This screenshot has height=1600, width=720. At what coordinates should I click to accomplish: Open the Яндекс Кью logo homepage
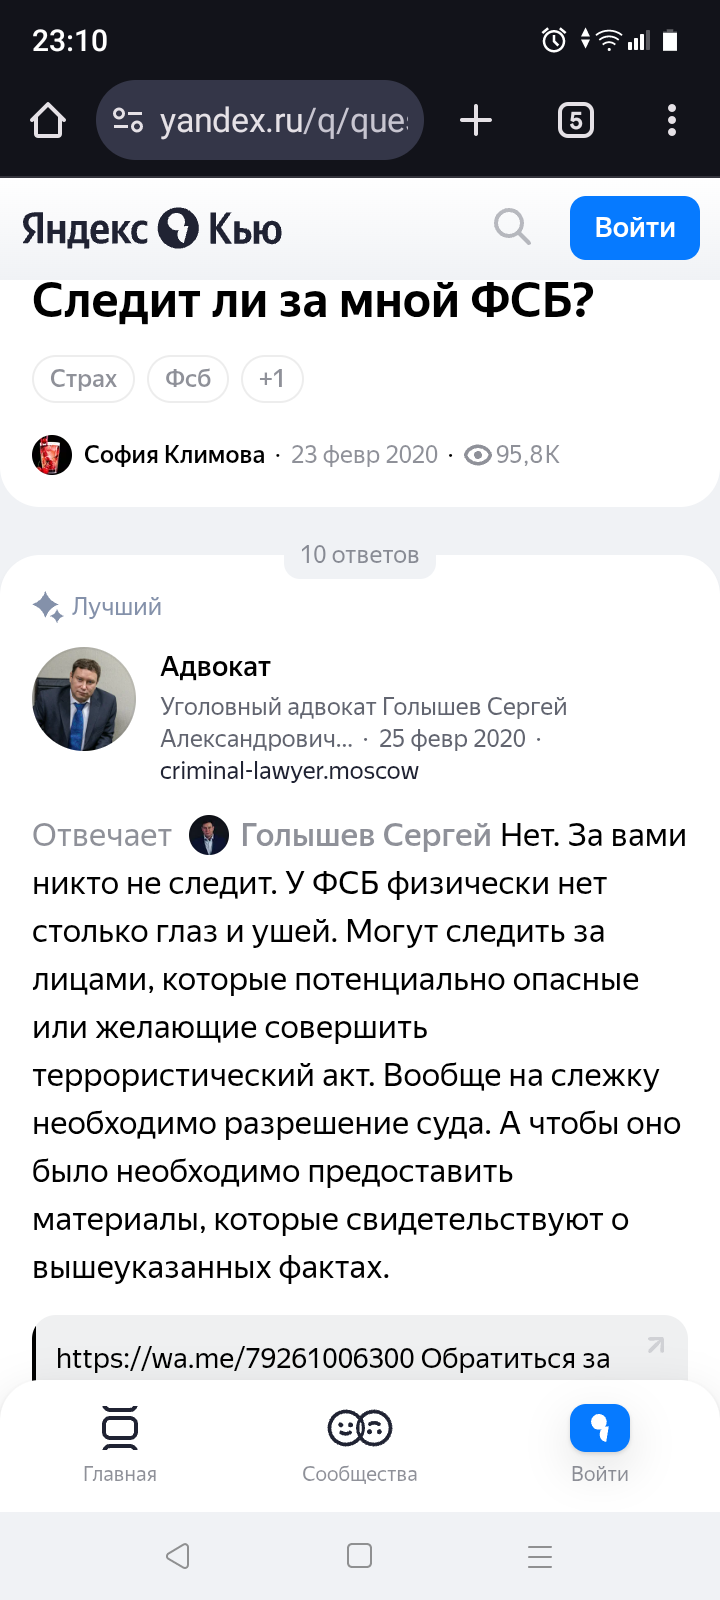pyautogui.click(x=152, y=229)
